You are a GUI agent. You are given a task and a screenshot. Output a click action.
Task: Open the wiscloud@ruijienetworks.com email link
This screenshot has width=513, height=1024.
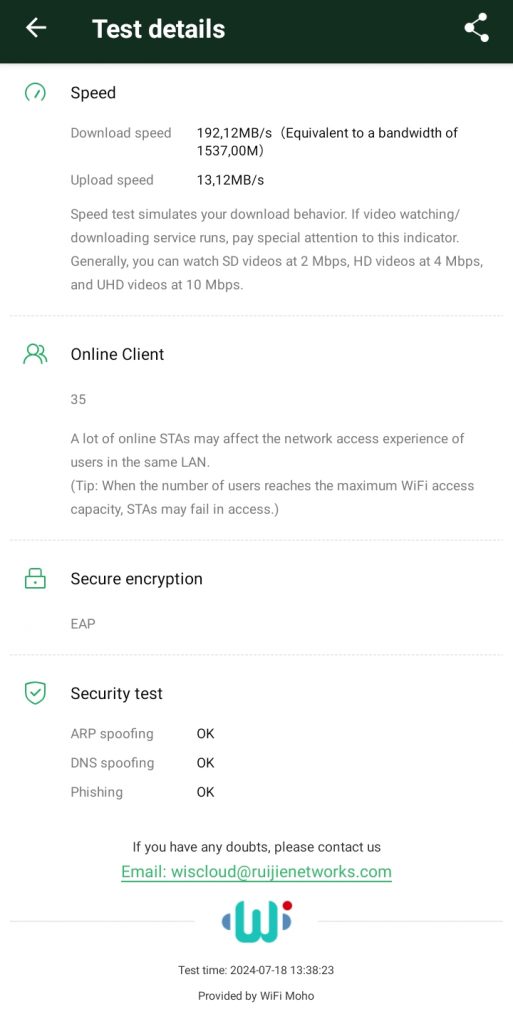point(256,871)
